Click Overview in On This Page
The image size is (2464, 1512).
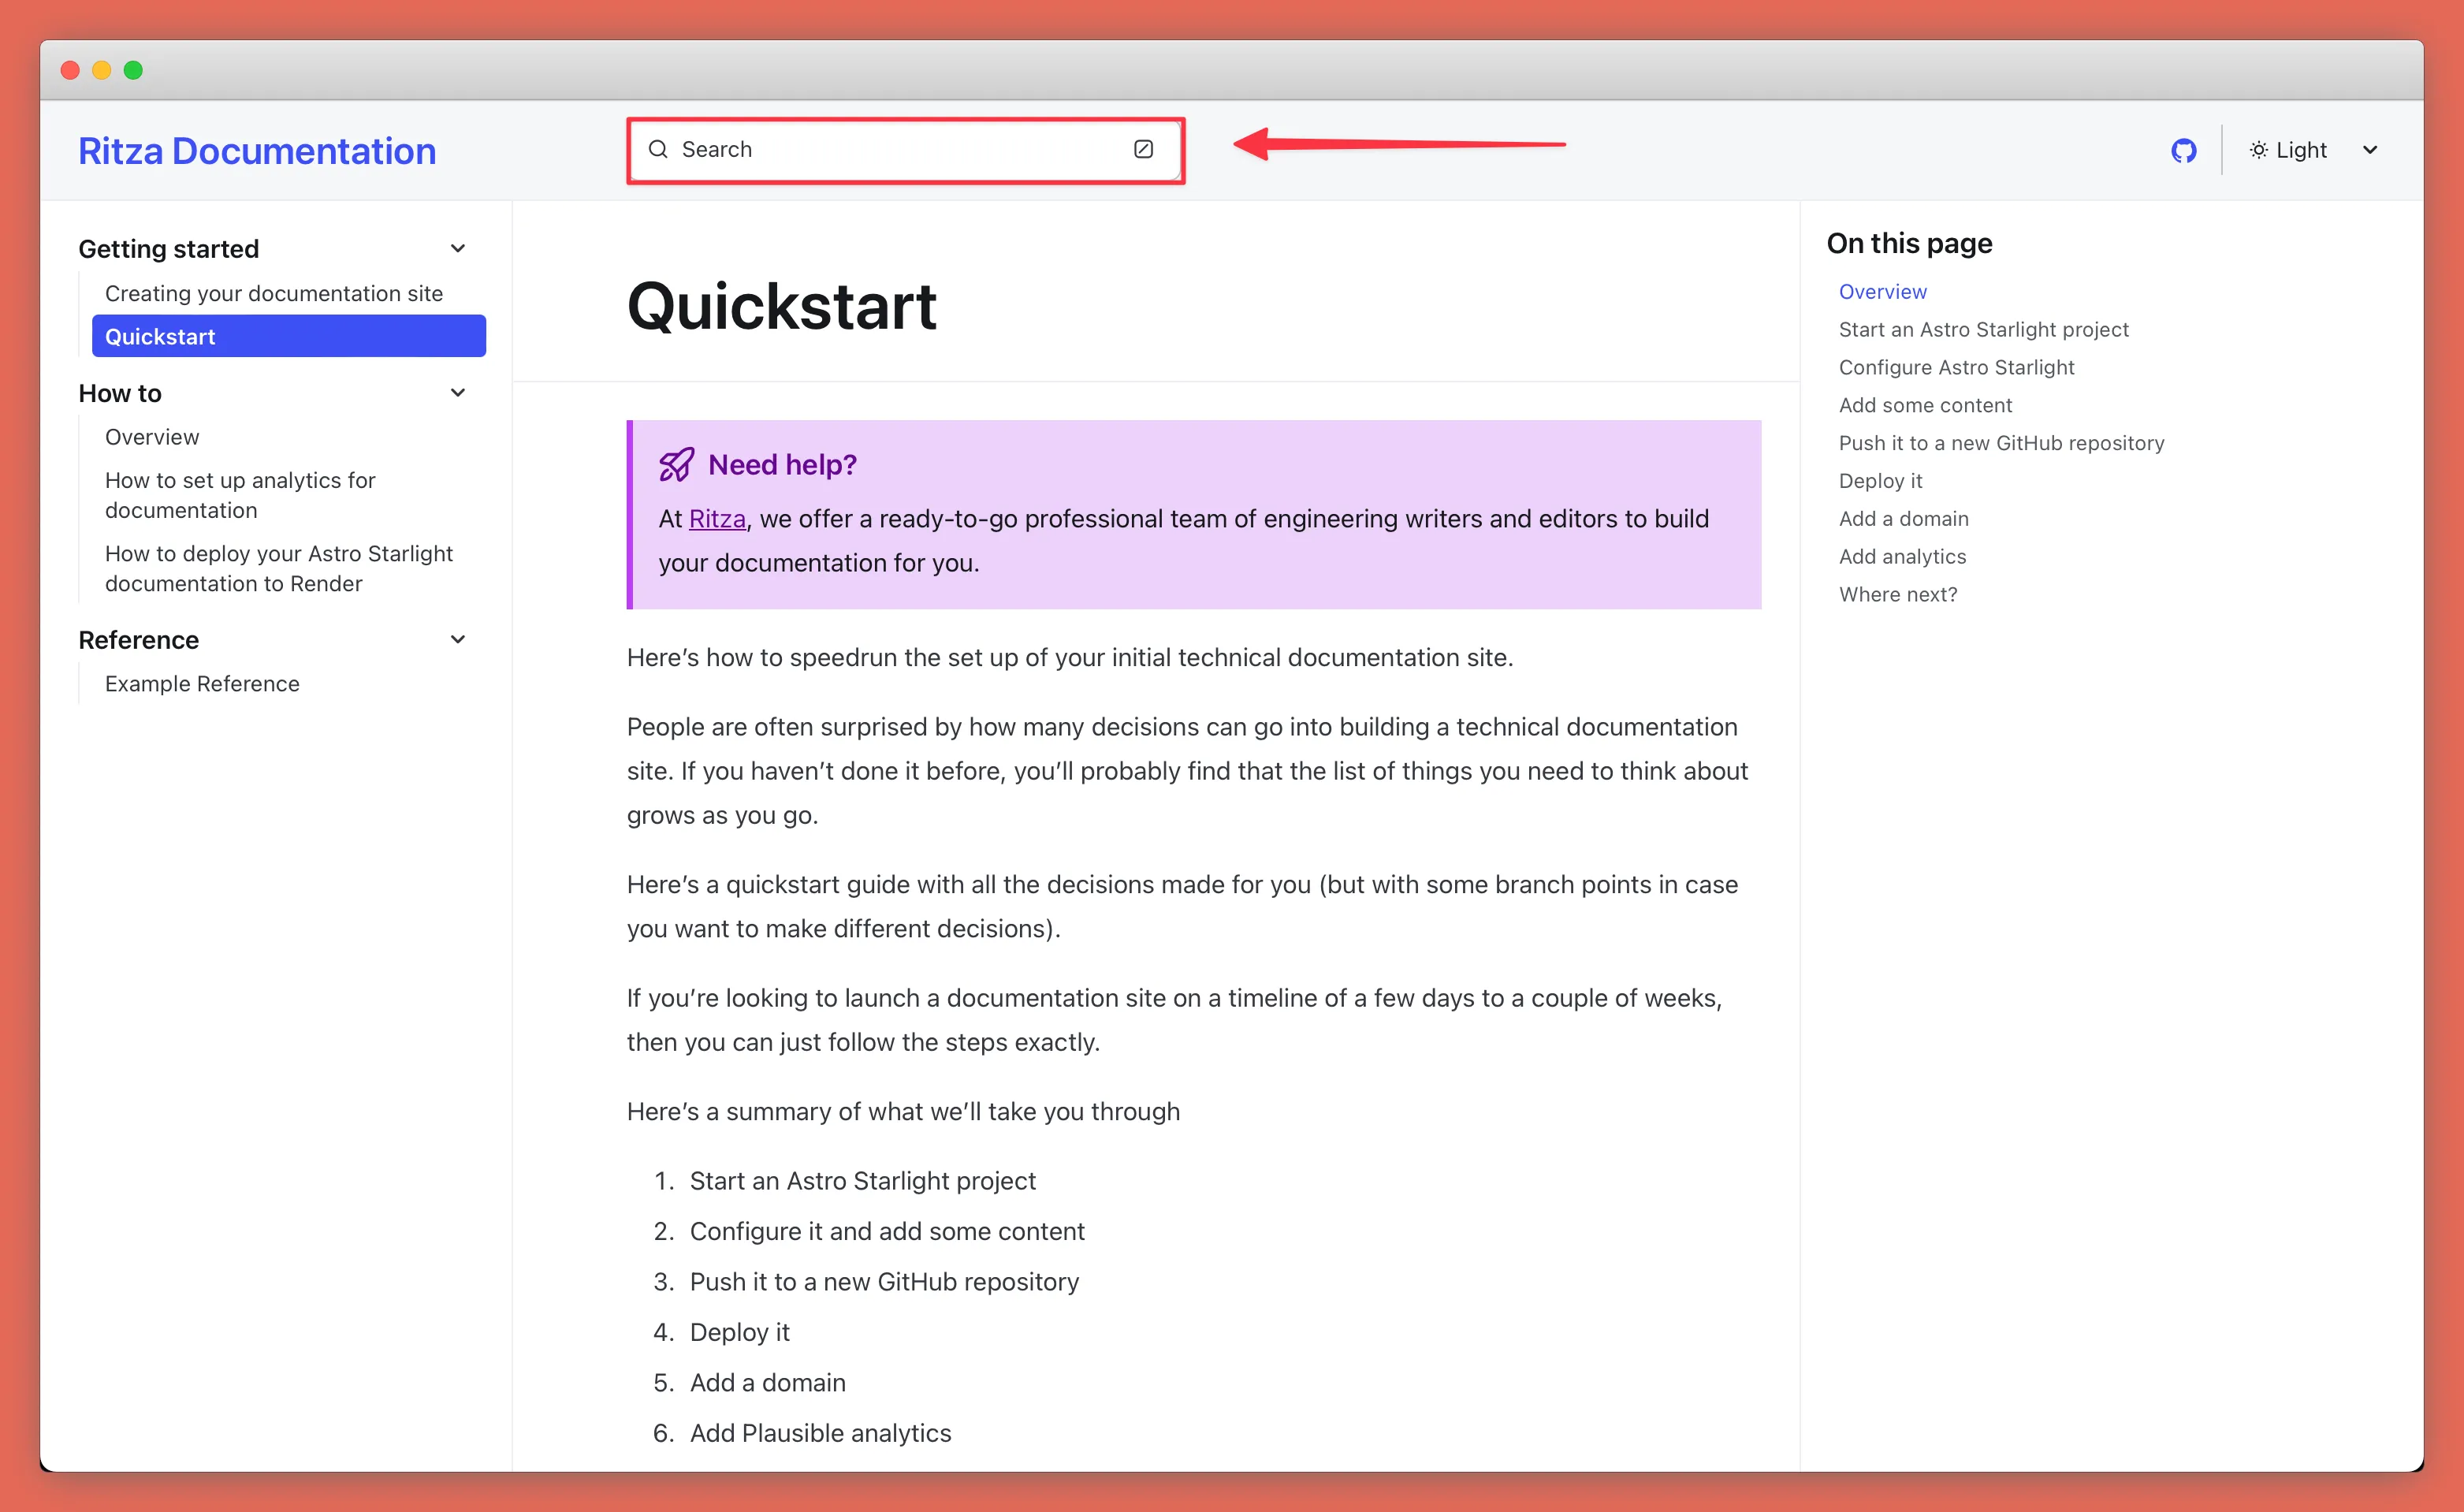[1881, 290]
